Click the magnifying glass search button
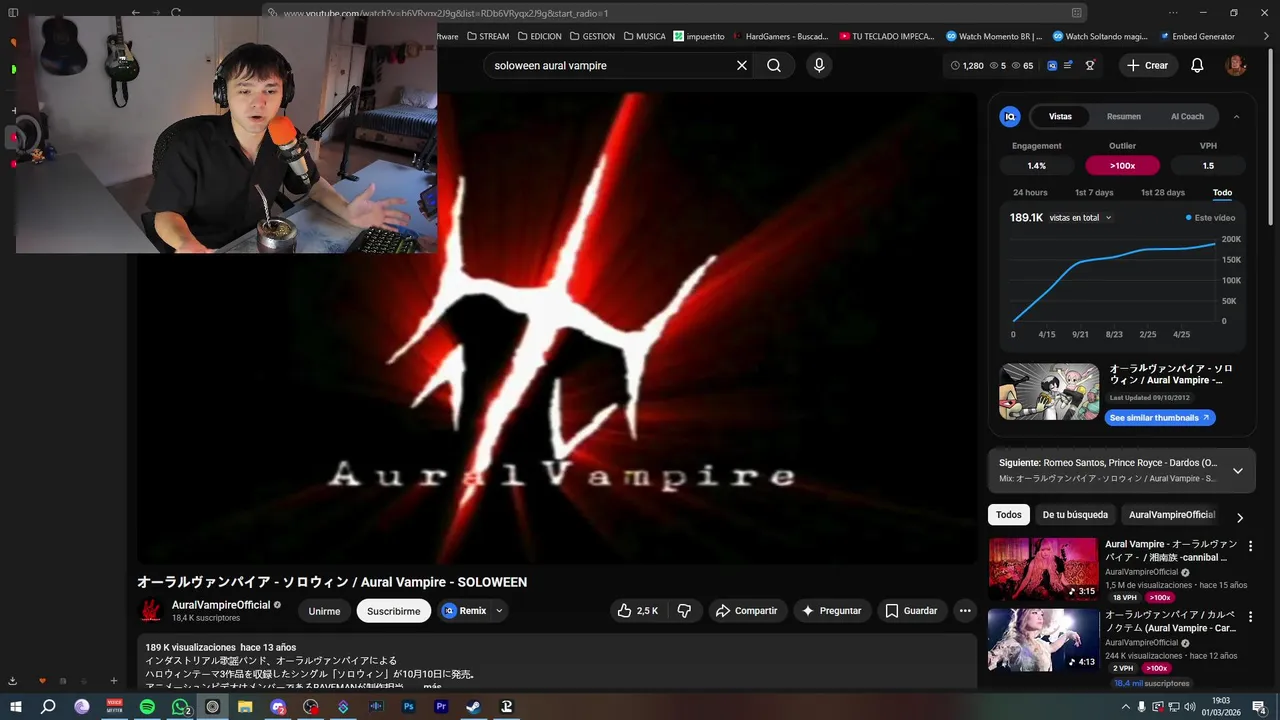This screenshot has height=720, width=1280. [774, 65]
